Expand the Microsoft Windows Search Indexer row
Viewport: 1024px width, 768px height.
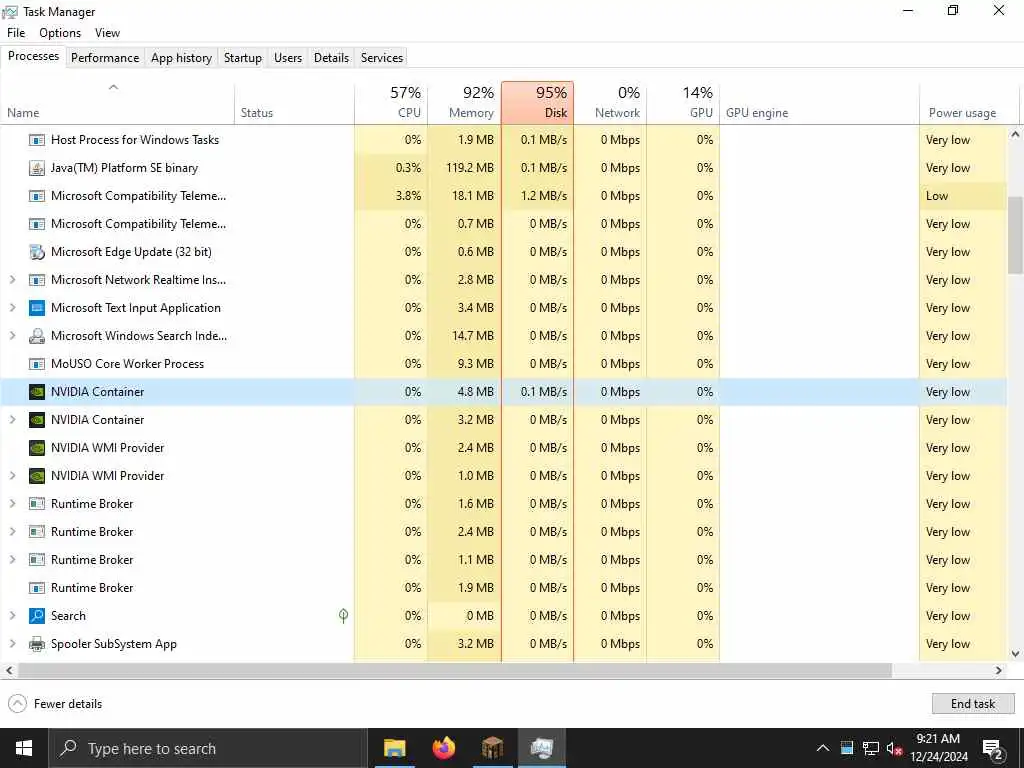tap(12, 336)
